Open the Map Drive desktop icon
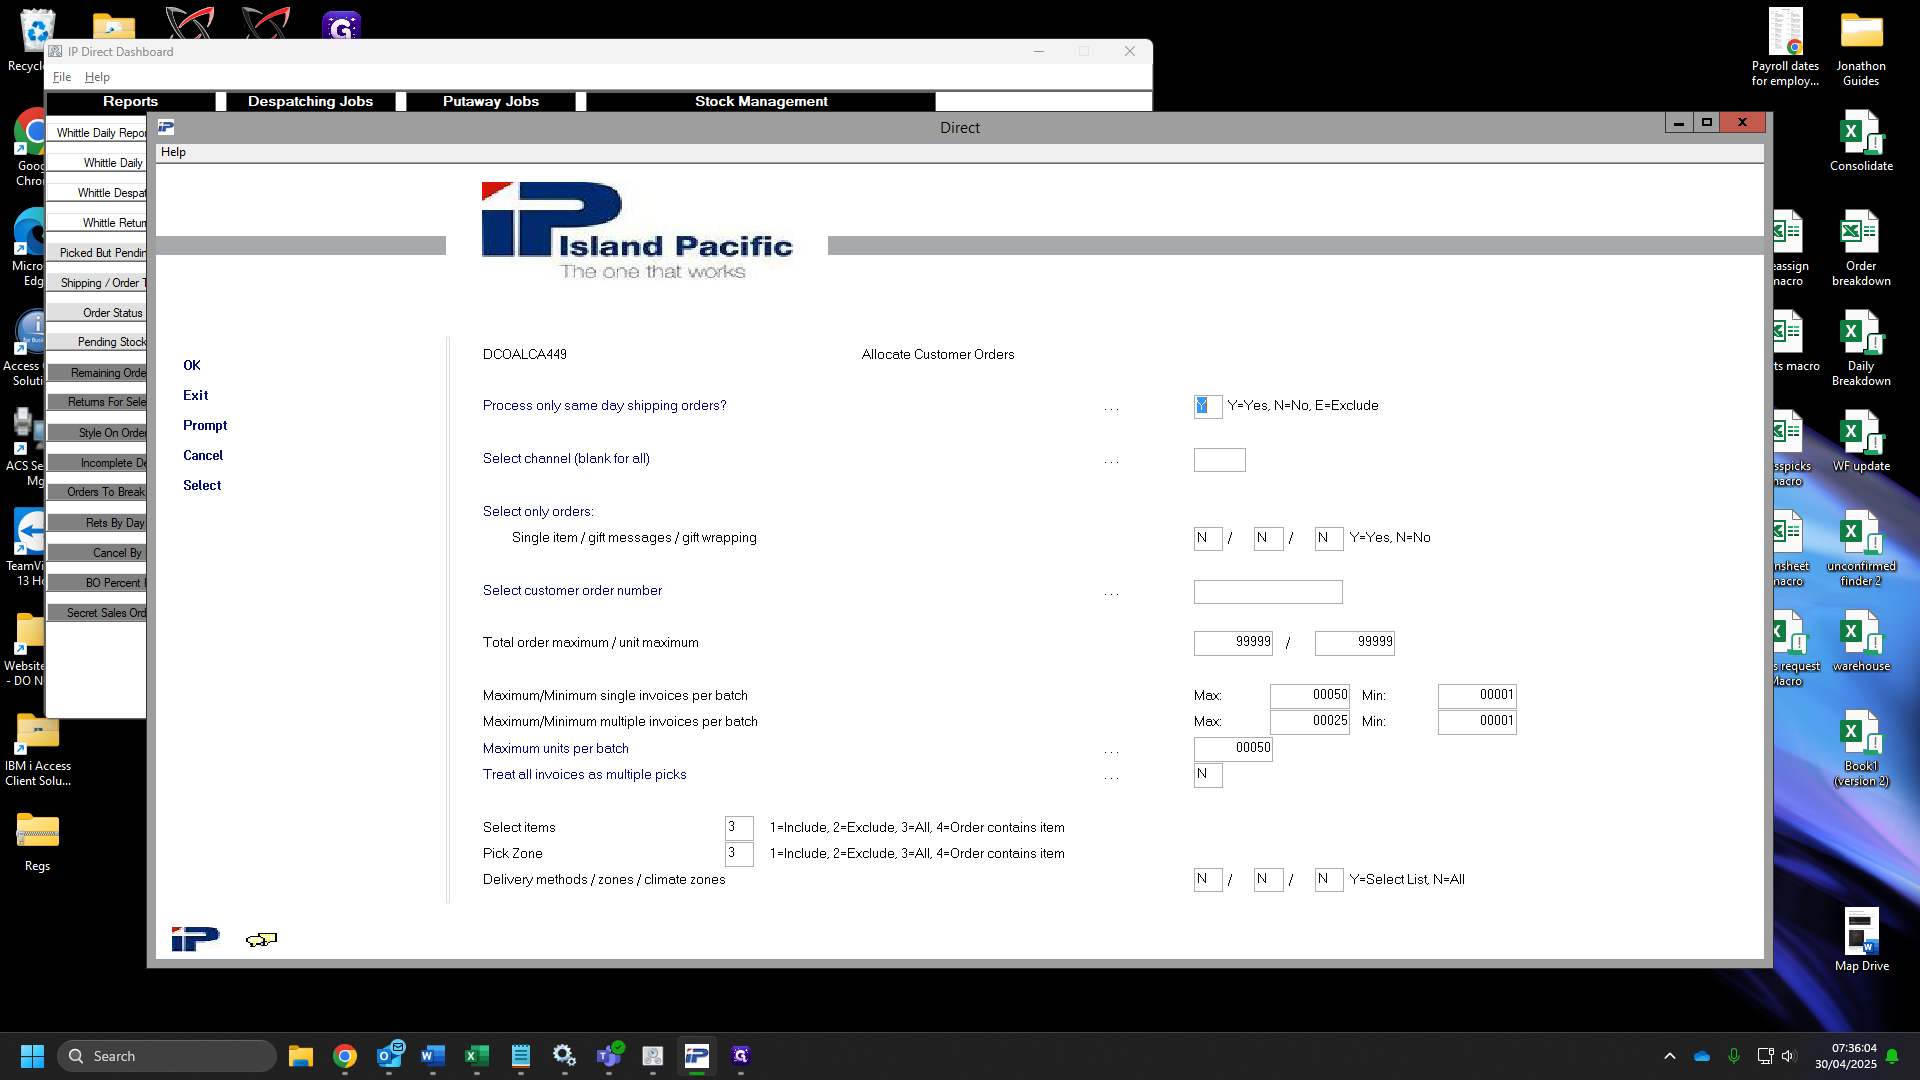Screen dimensions: 1920x1080 (1861, 940)
